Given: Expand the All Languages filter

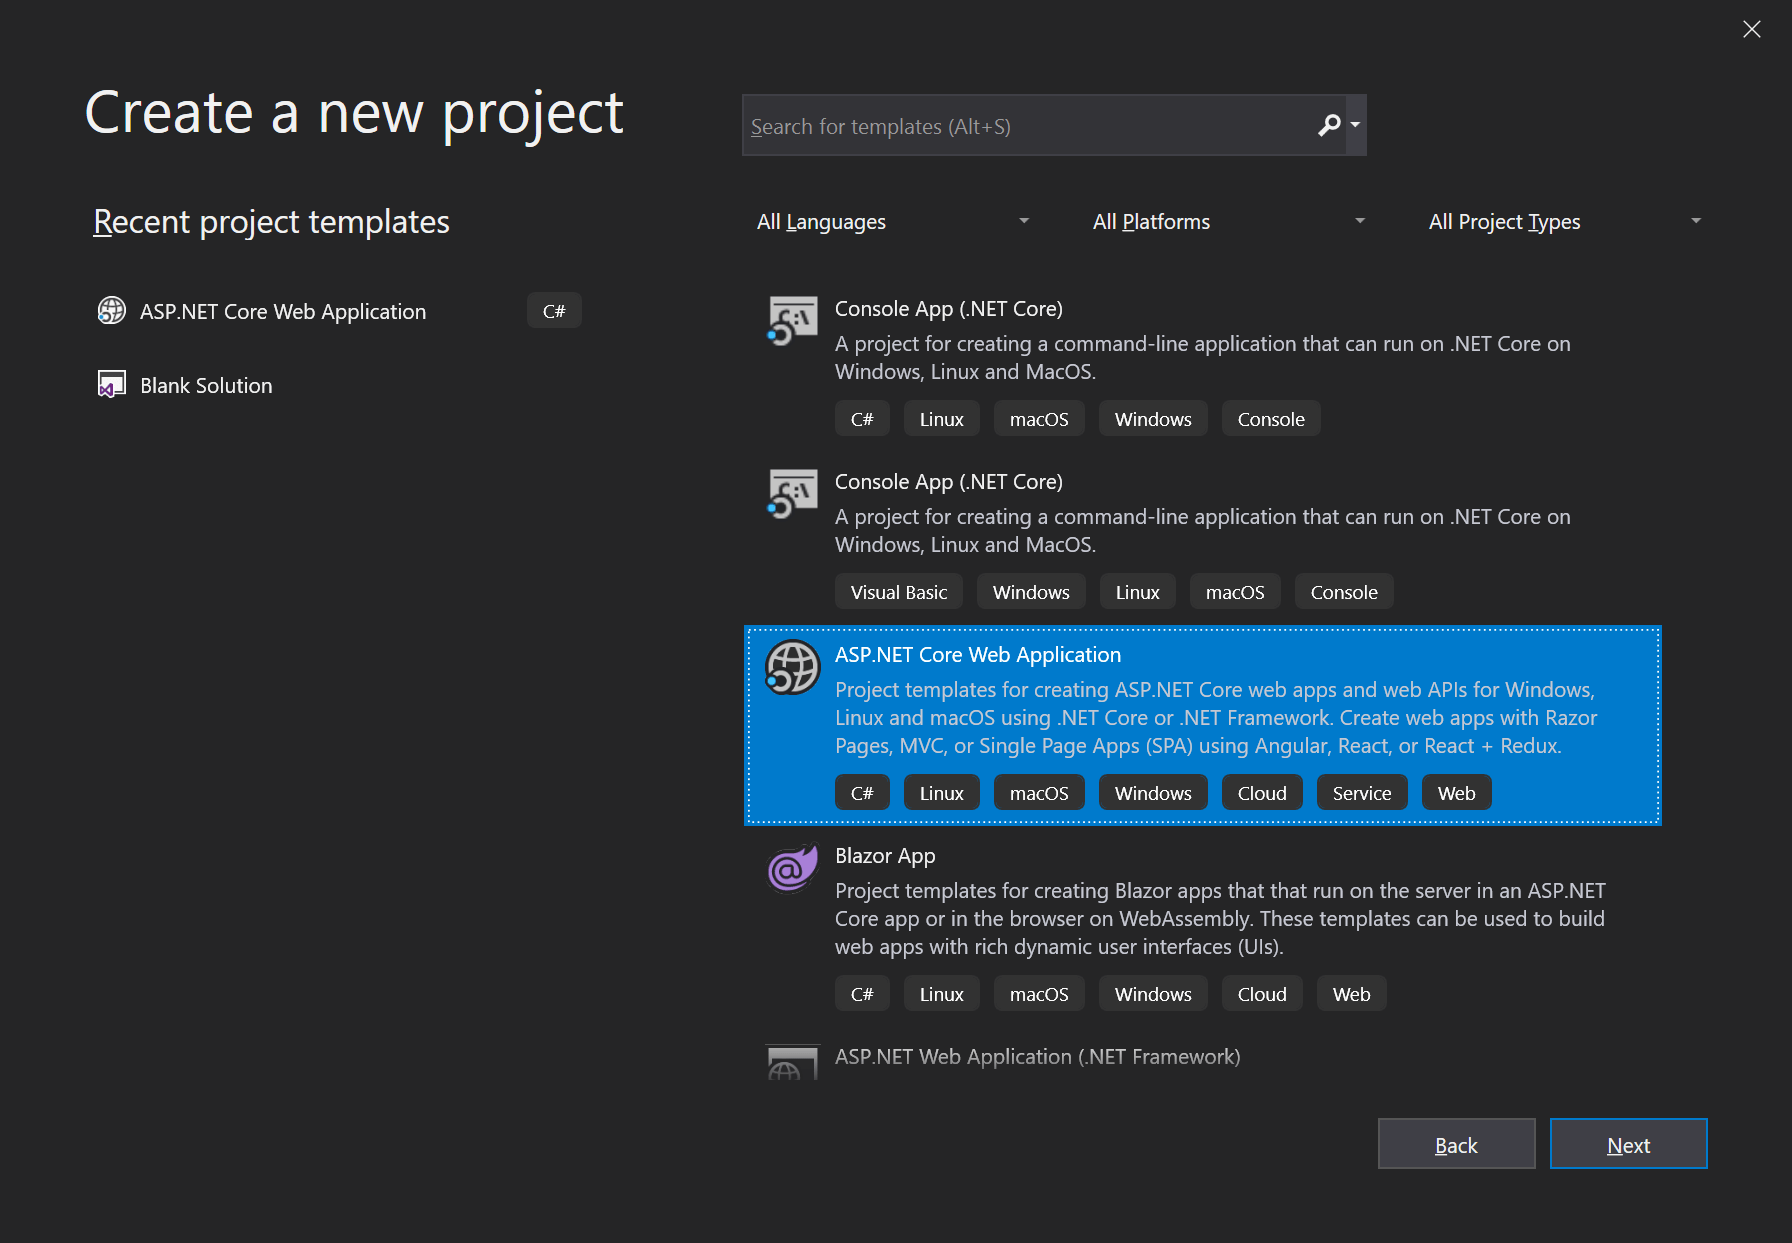Looking at the screenshot, I should click(892, 221).
